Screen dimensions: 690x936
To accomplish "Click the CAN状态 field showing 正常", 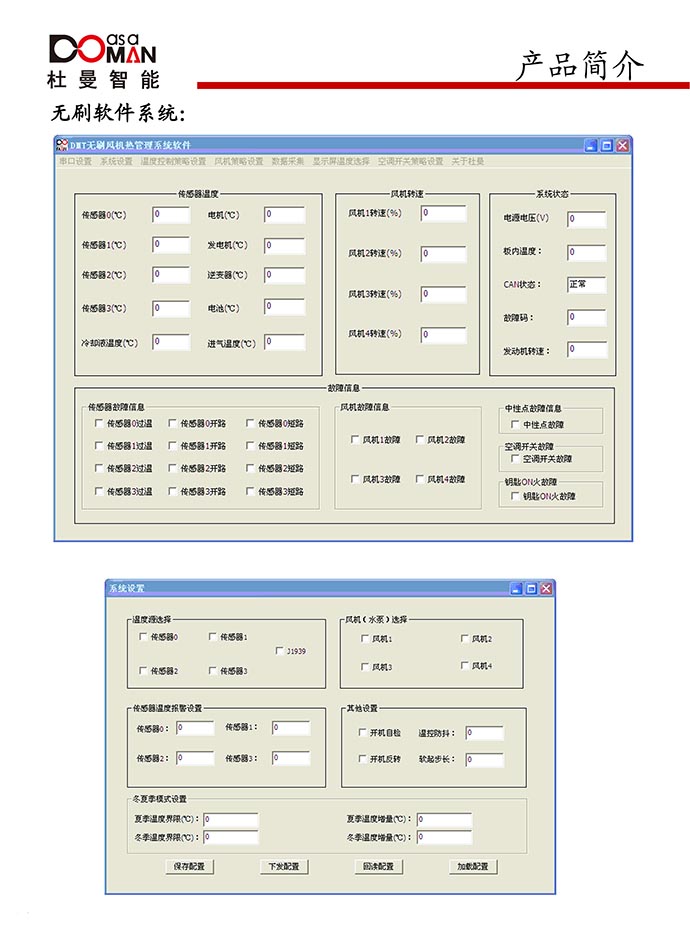I will click(587, 285).
